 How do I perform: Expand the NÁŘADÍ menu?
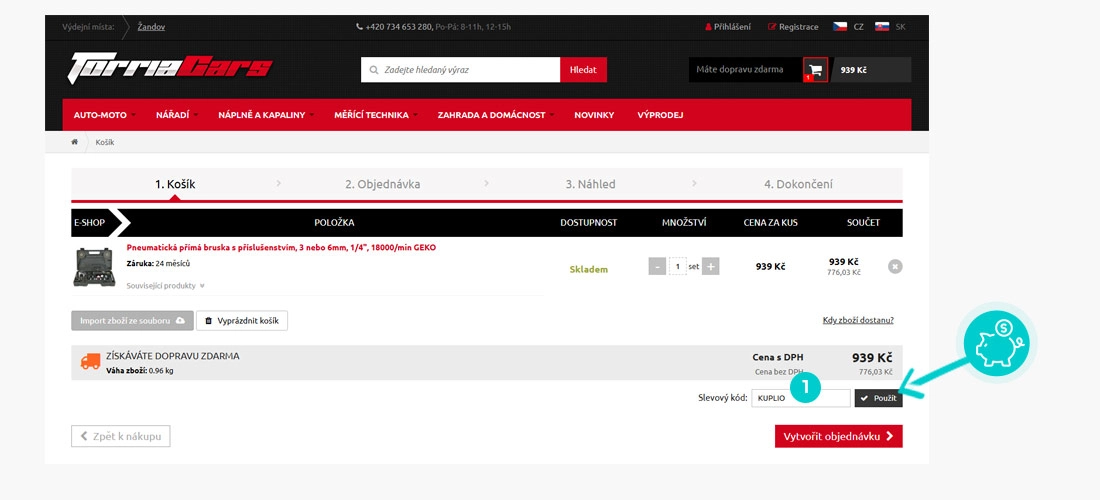[177, 115]
